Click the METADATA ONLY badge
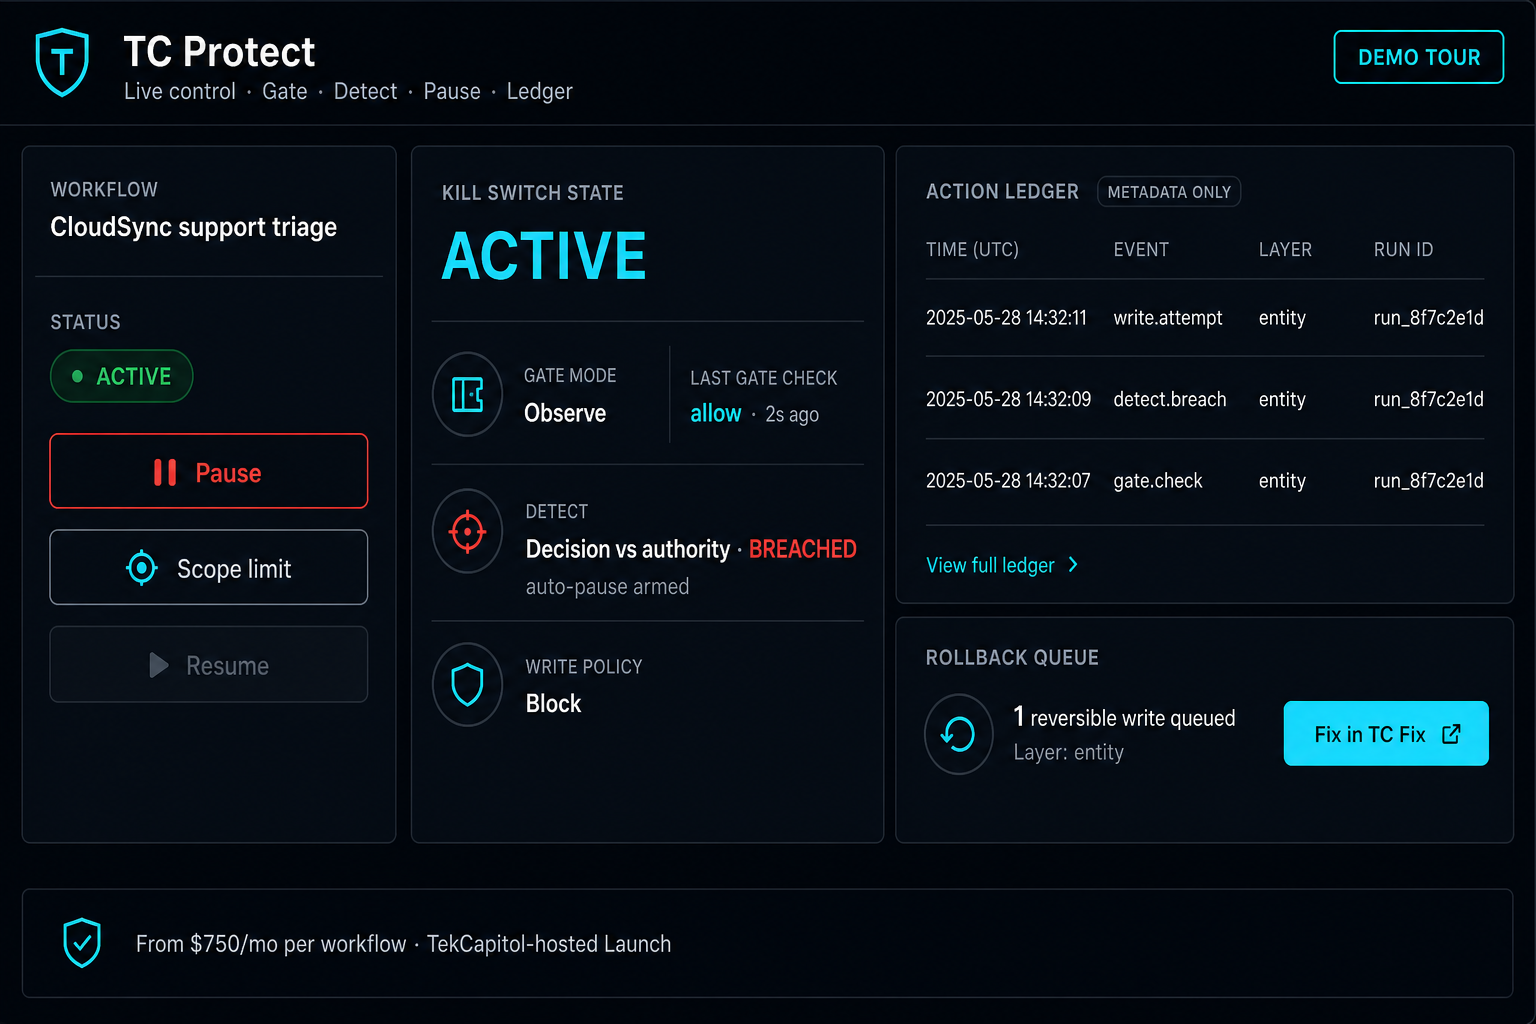1536x1024 pixels. (x=1169, y=192)
